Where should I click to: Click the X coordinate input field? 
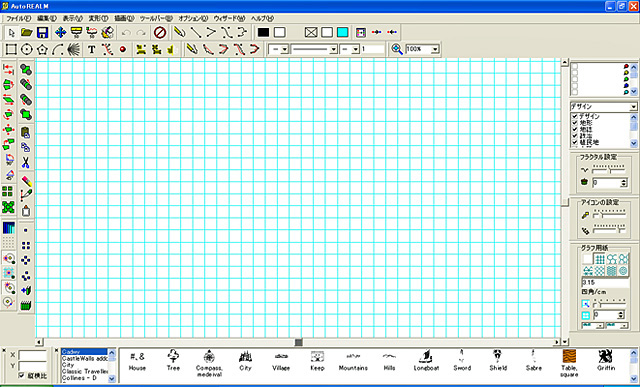32,355
